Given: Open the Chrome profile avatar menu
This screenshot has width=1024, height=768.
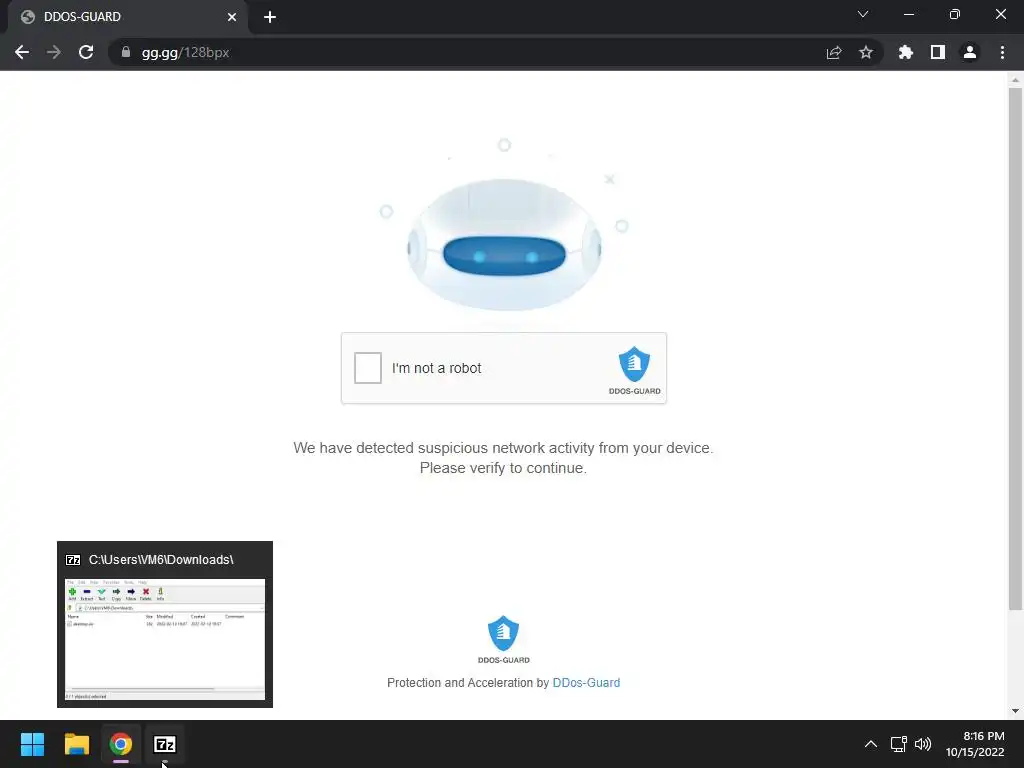Looking at the screenshot, I should click(970, 52).
